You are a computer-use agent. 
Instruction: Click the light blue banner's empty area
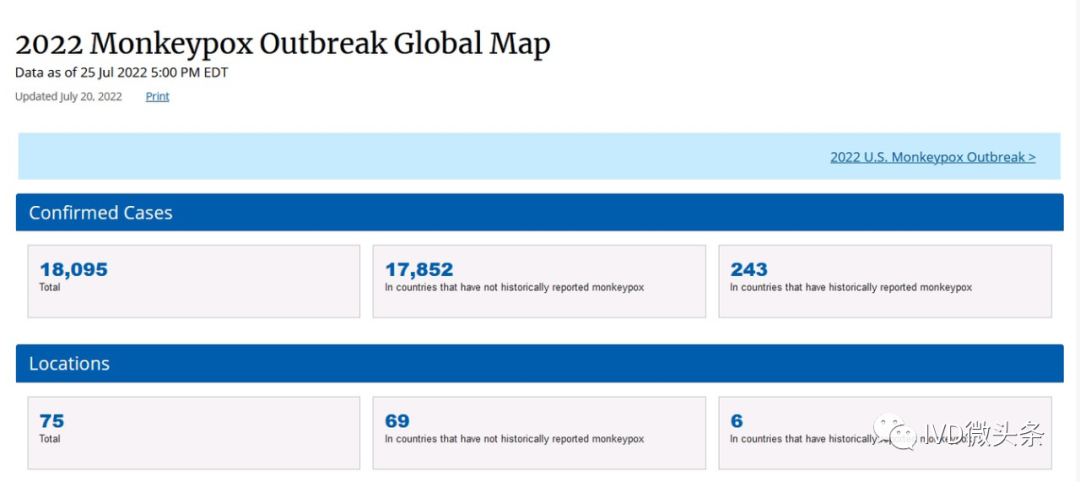point(400,157)
